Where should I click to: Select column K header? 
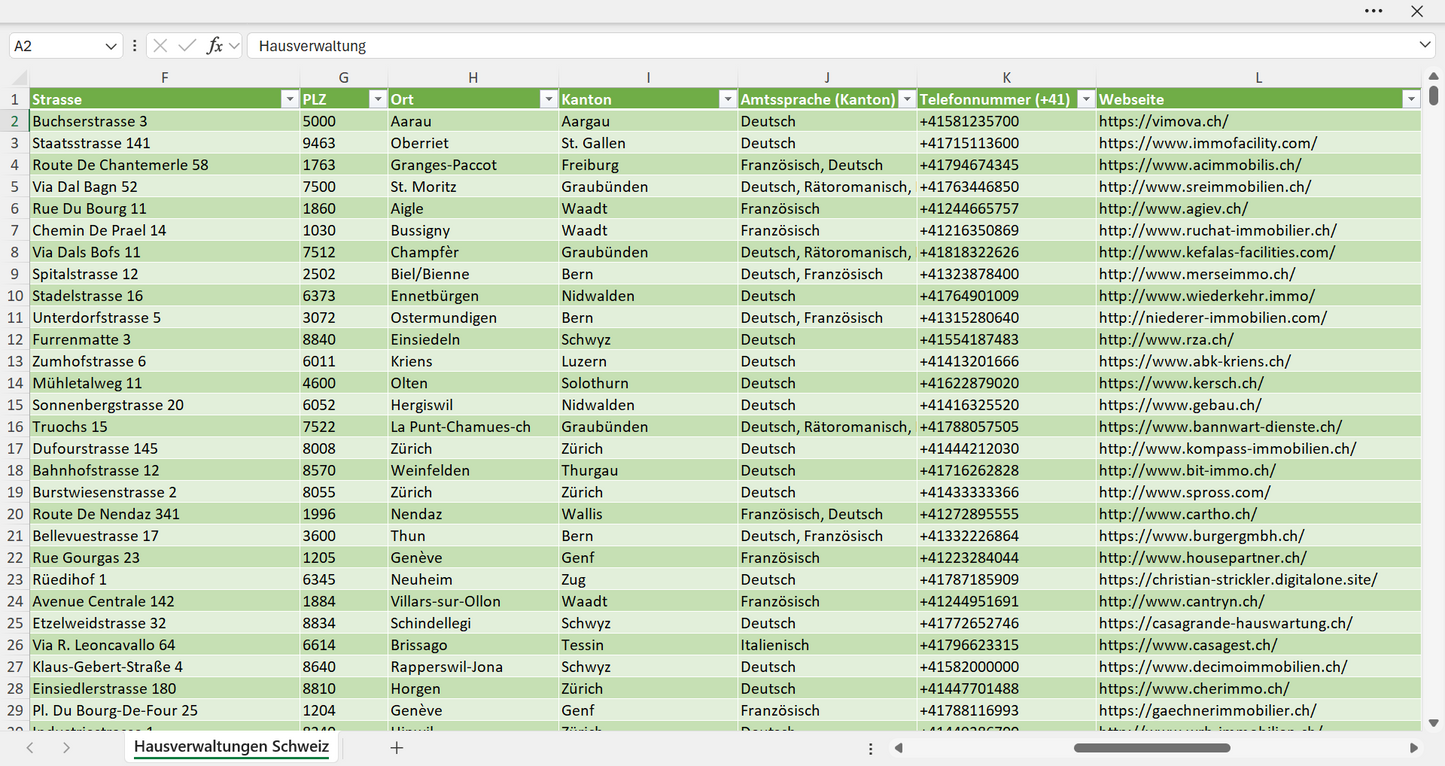pyautogui.click(x=1006, y=78)
